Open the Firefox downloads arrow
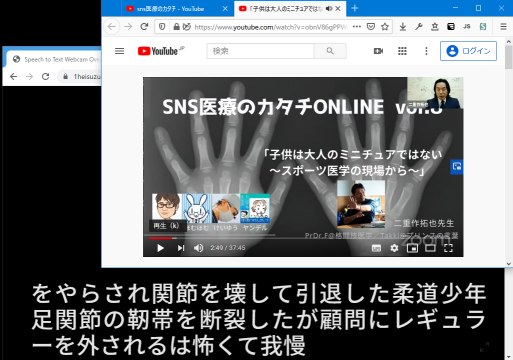Viewport: 513px width, 360px height. click(403, 27)
